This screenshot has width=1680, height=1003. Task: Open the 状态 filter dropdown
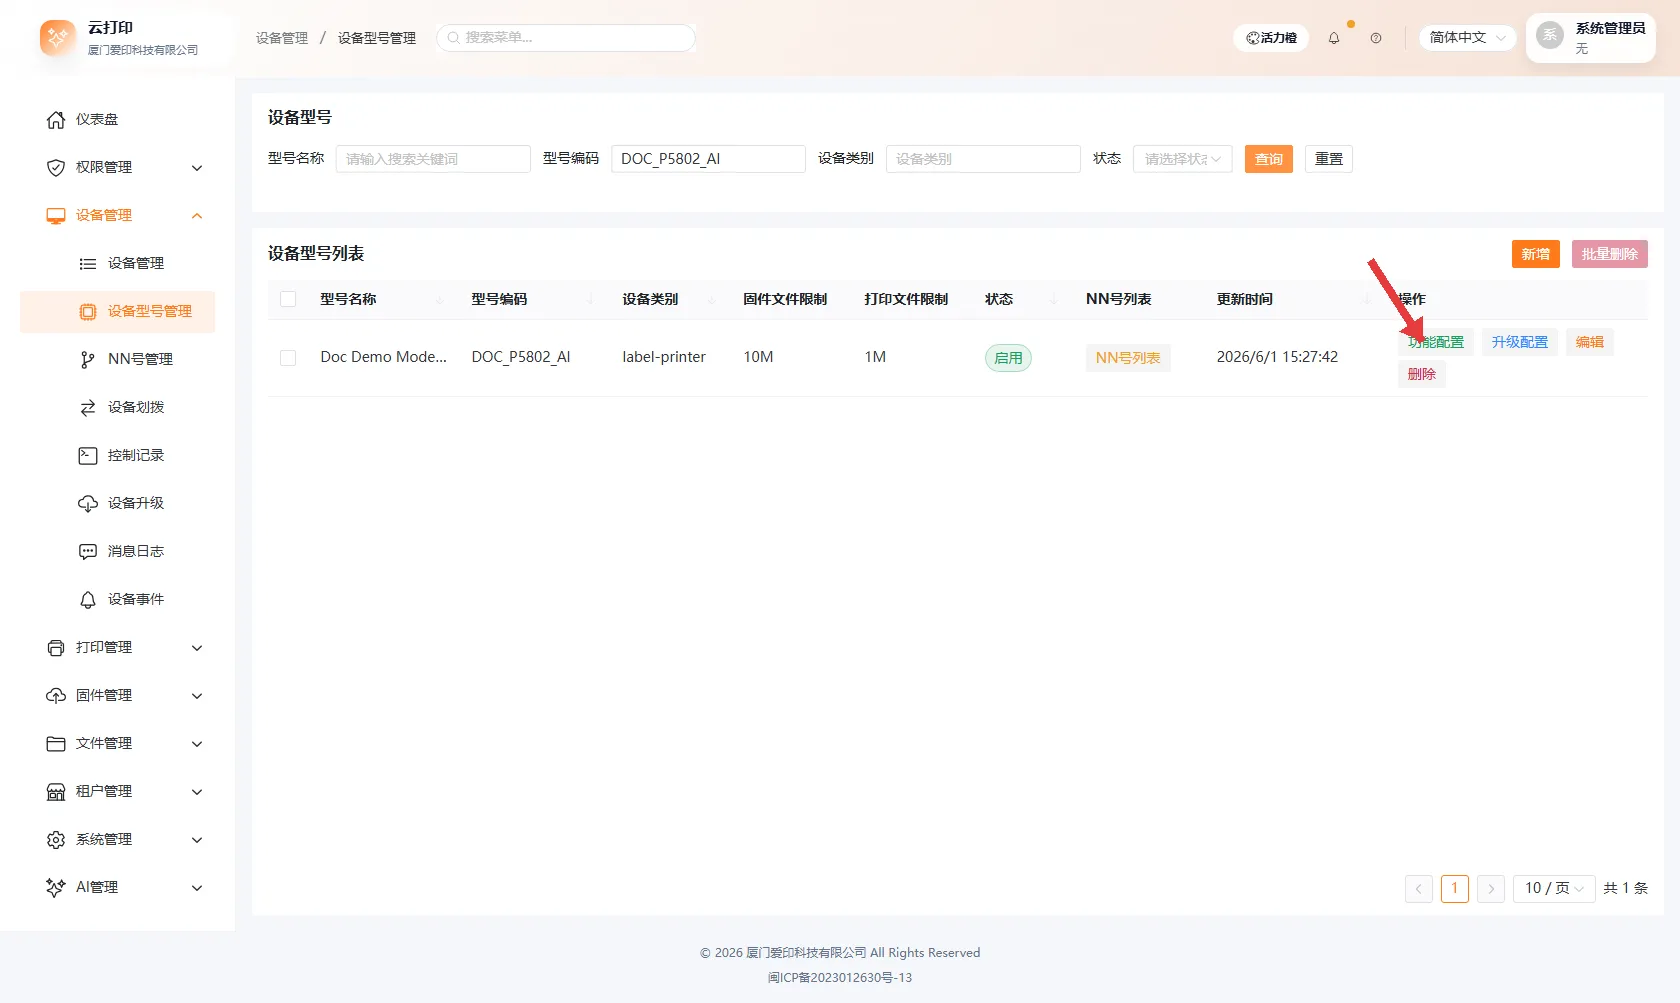tap(1183, 159)
